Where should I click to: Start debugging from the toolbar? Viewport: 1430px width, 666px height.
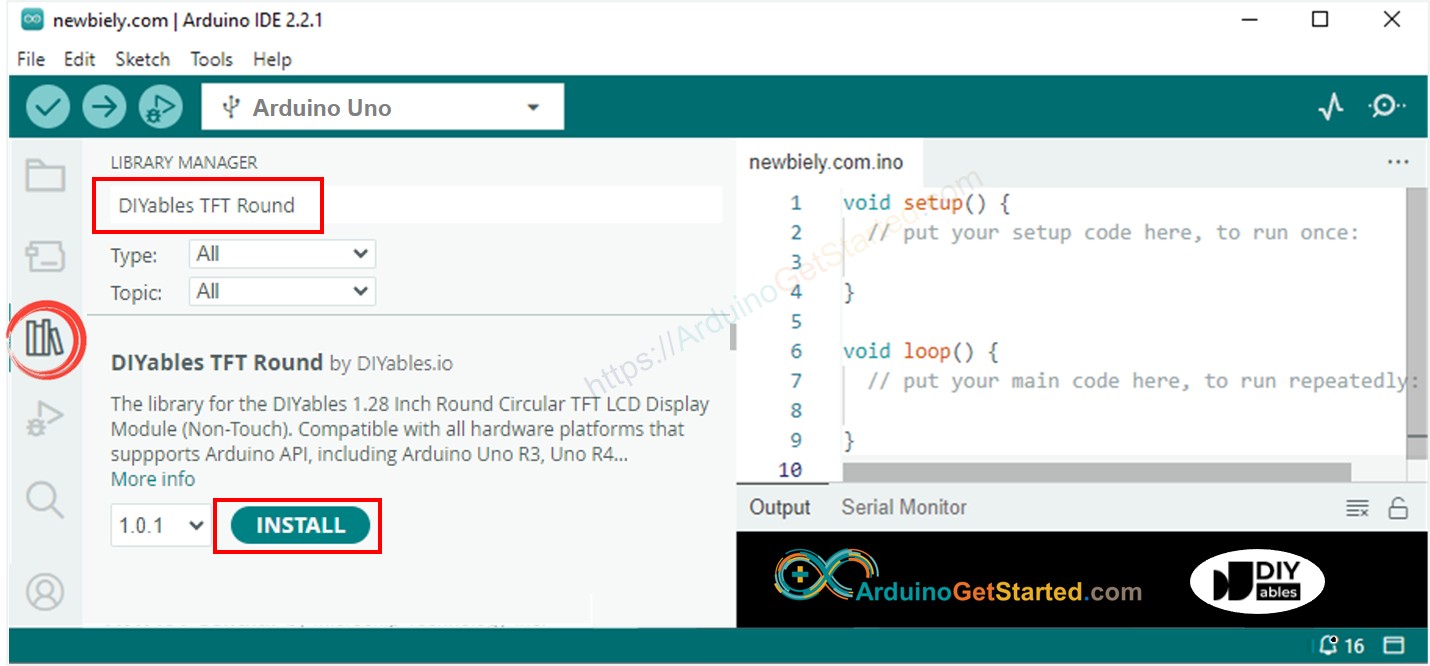[x=160, y=106]
